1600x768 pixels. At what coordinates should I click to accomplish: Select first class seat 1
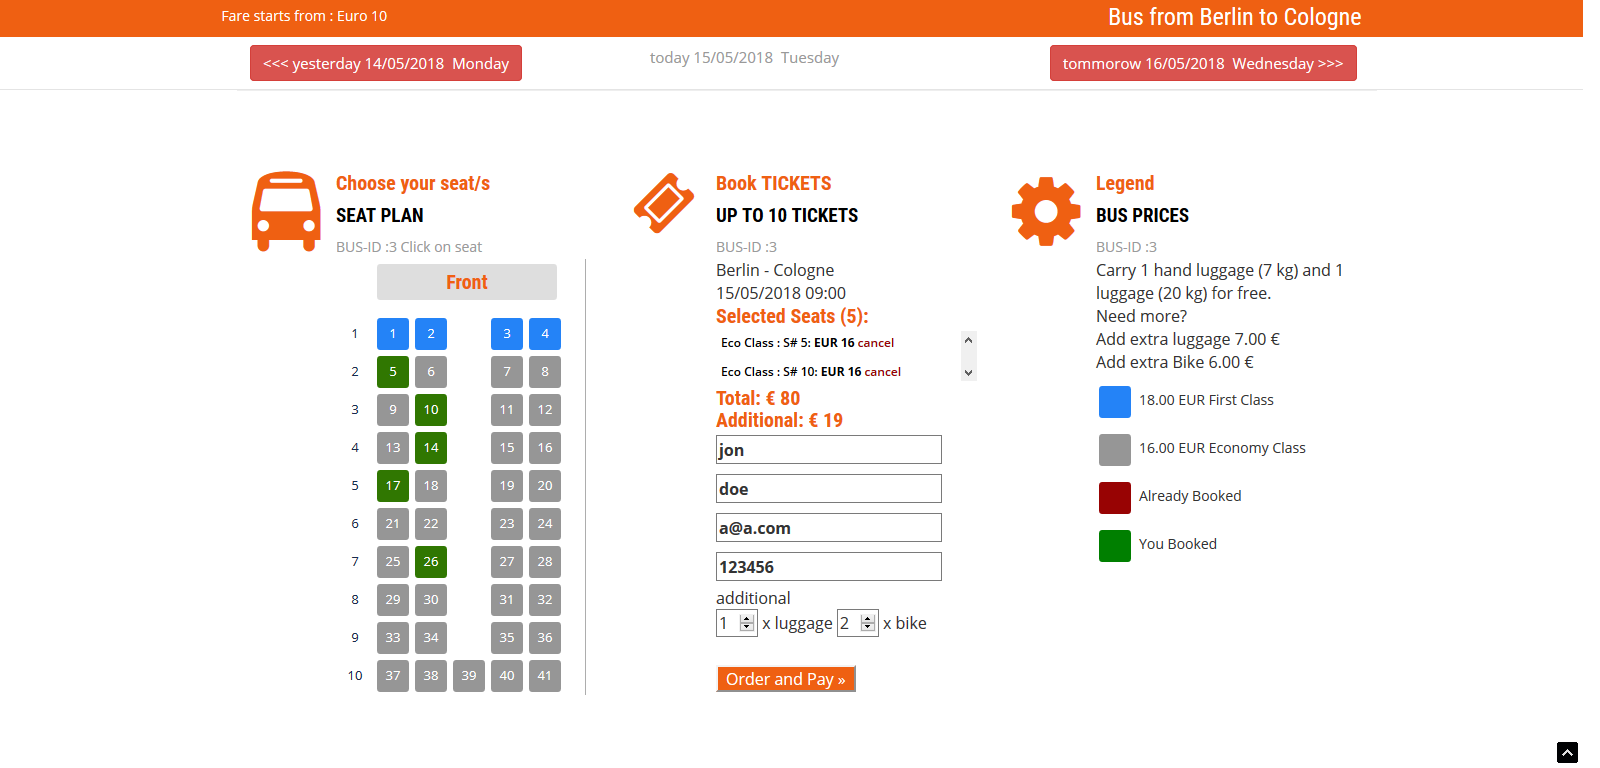pyautogui.click(x=393, y=334)
